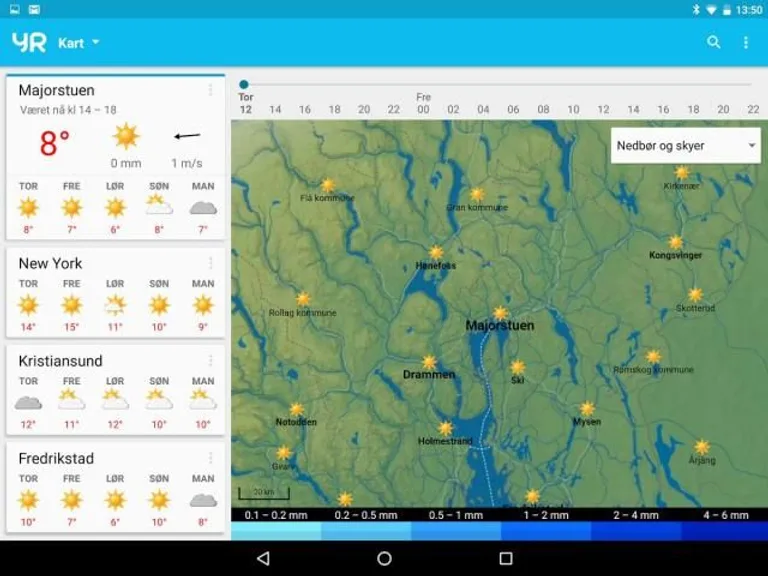Open Kristiansund card options menu
The height and width of the screenshot is (576, 768).
210,360
